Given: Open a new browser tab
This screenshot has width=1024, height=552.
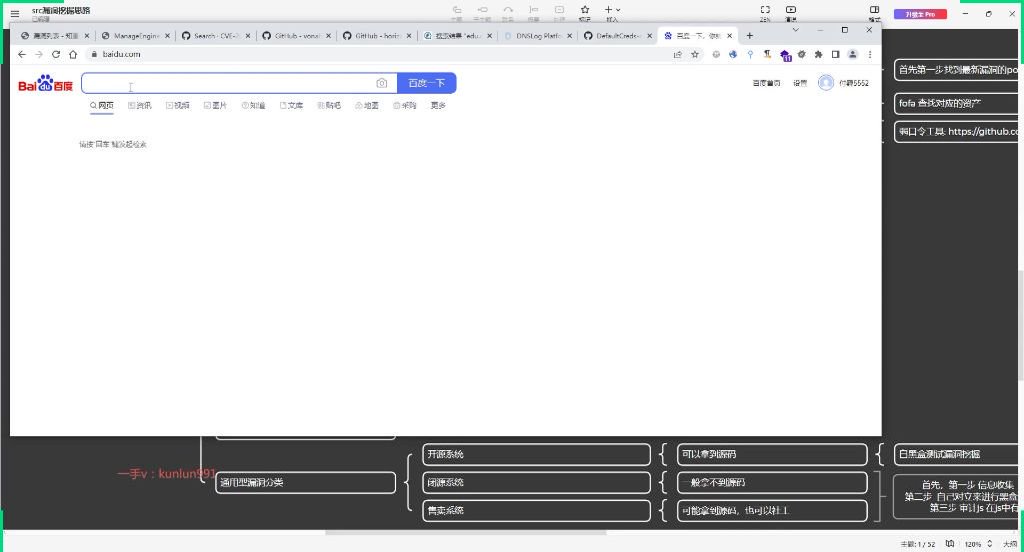Looking at the screenshot, I should tap(750, 35).
